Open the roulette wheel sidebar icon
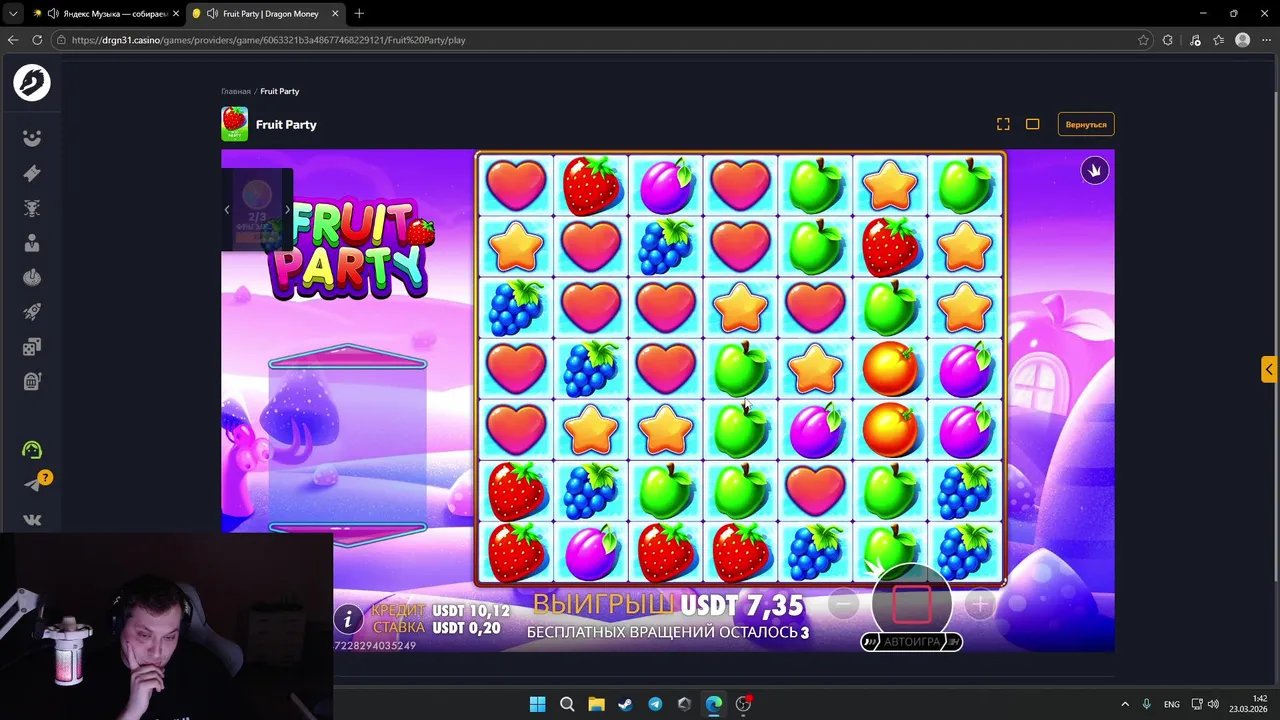Viewport: 1280px width, 720px height. tap(32, 277)
